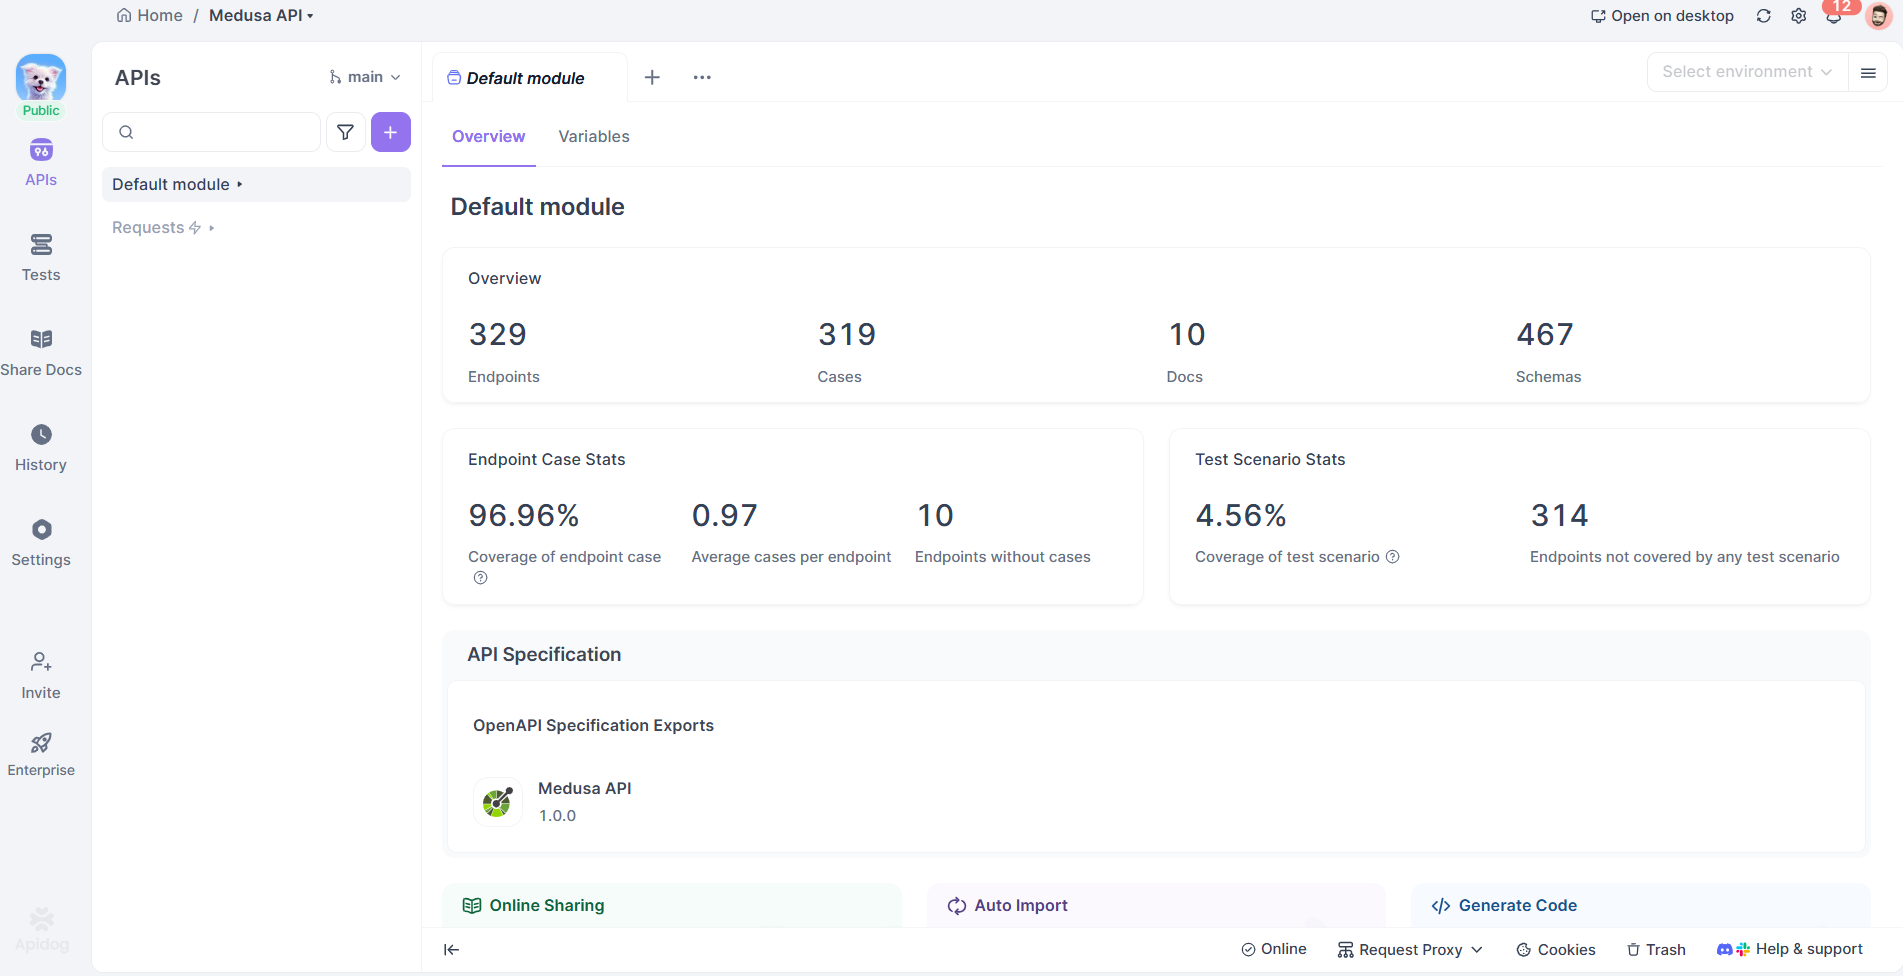
Task: Click the 4.56% test scenario coverage value
Action: 1241,516
